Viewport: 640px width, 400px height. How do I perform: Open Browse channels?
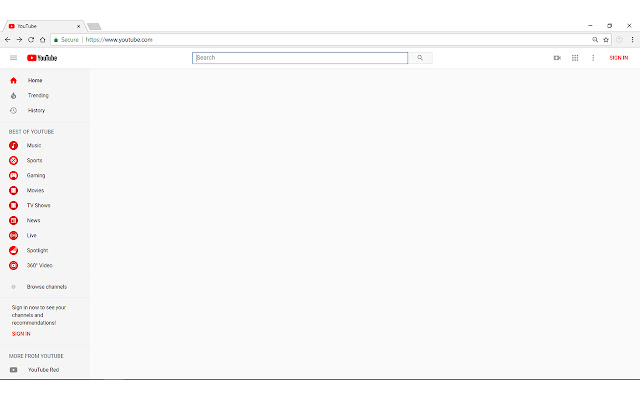(x=45, y=287)
